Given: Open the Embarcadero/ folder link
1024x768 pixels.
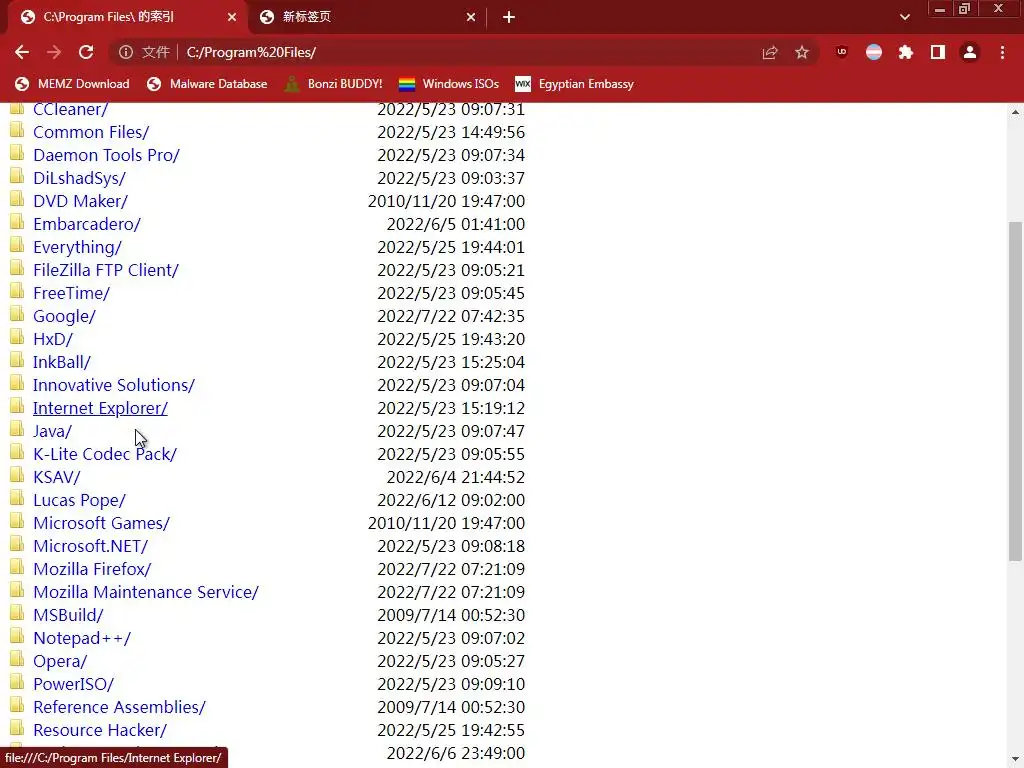Looking at the screenshot, I should coord(87,224).
